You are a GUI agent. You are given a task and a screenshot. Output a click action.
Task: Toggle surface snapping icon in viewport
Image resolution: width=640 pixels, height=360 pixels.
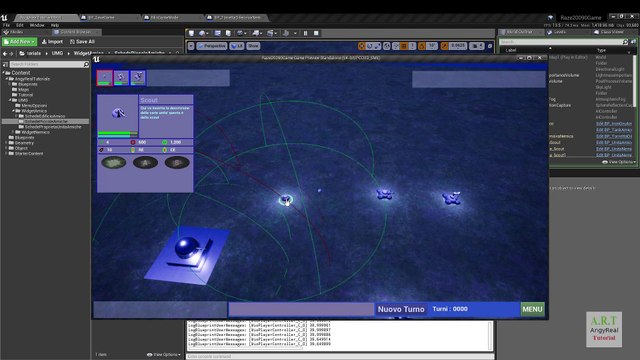tap(396, 46)
